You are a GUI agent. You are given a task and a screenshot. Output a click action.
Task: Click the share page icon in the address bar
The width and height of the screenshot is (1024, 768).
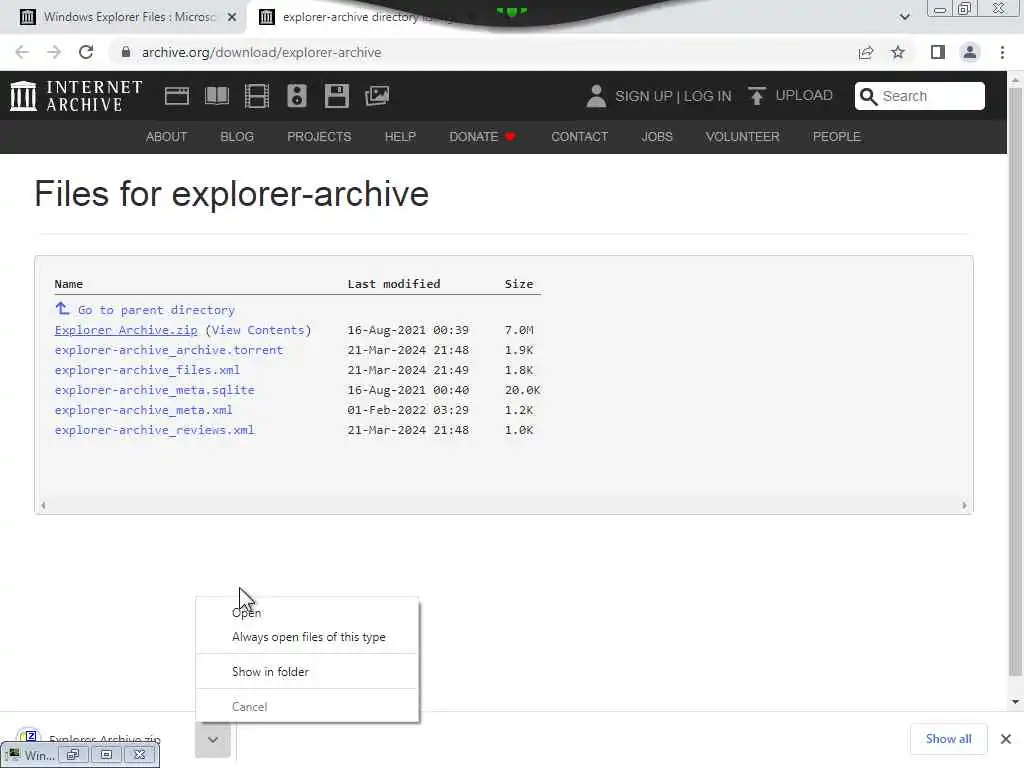tap(866, 52)
